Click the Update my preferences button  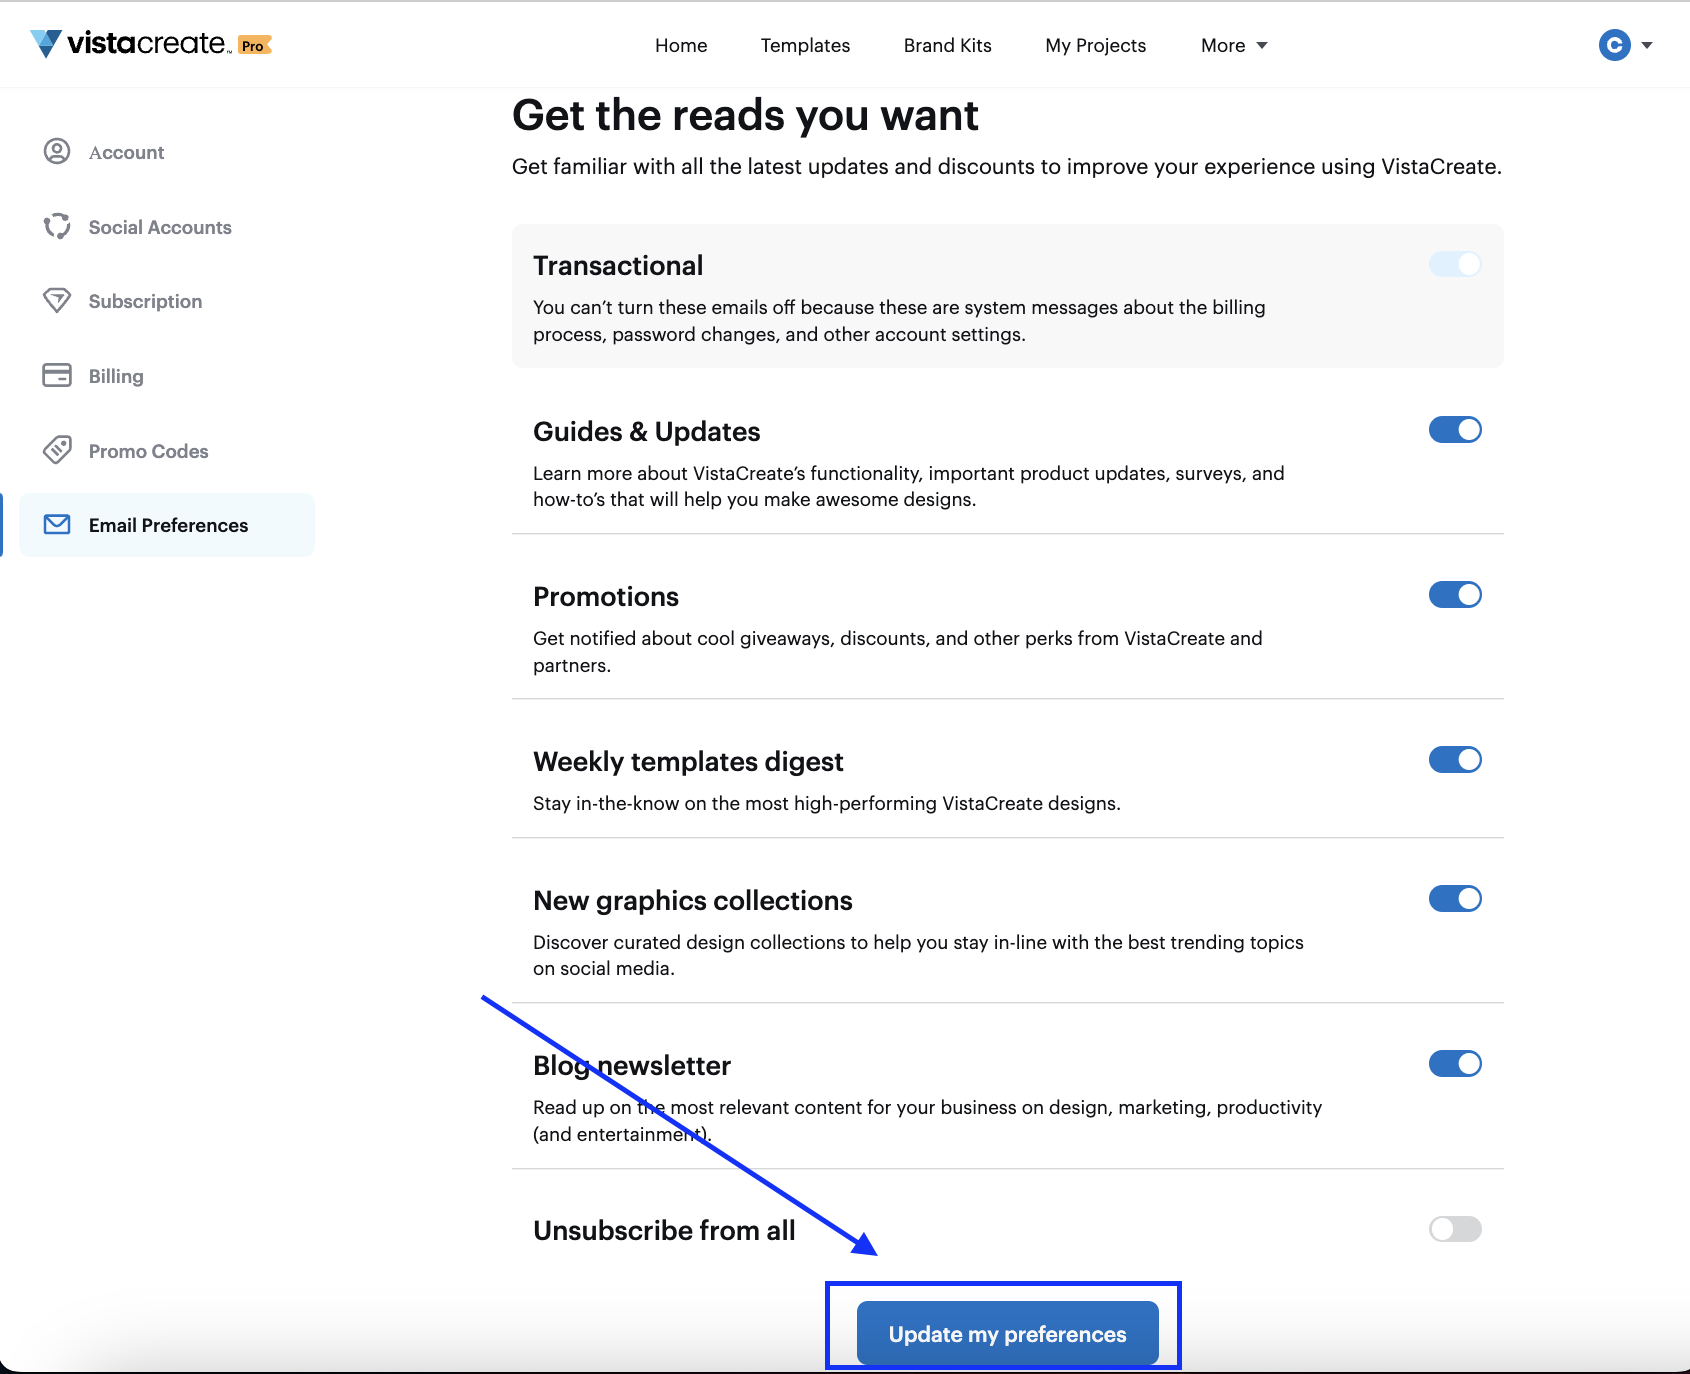(x=1007, y=1333)
